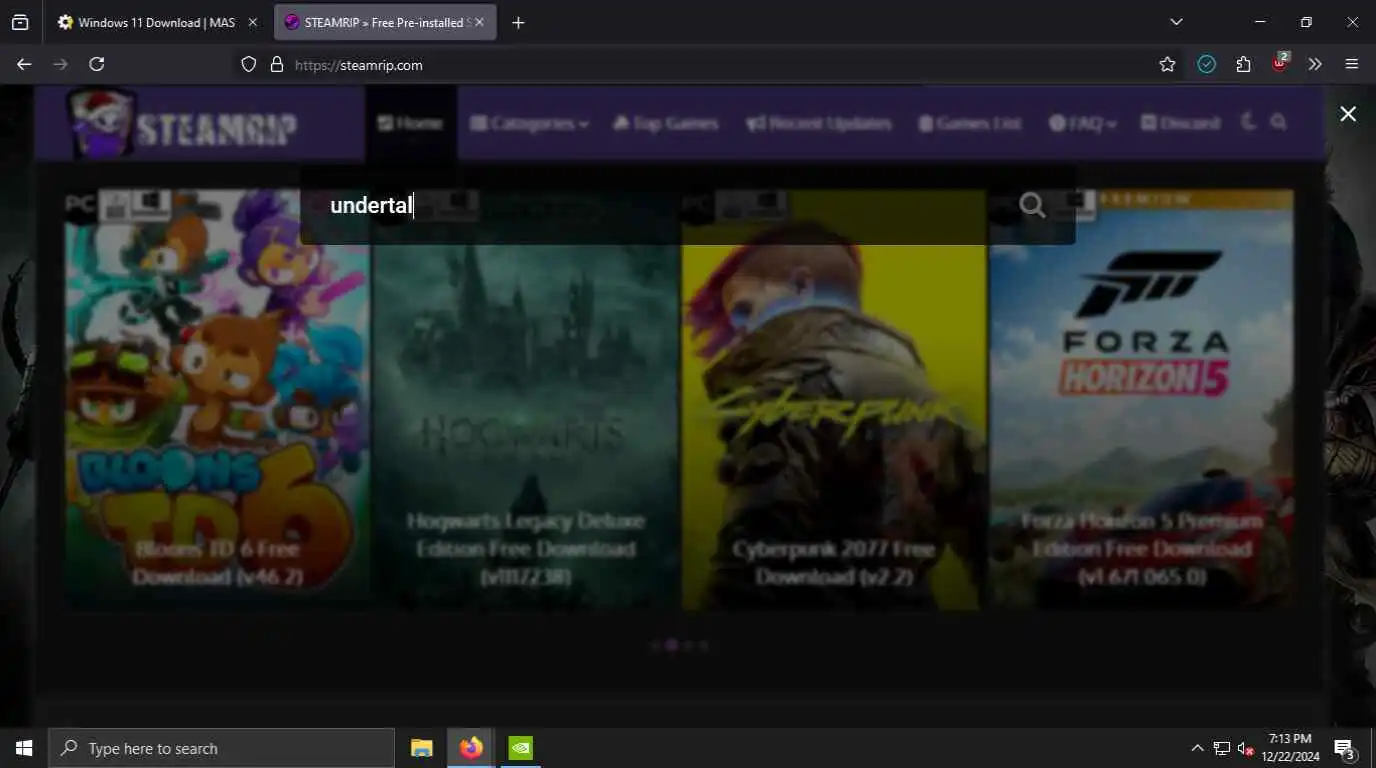Click Firefox icon in taskbar
Image resolution: width=1376 pixels, height=768 pixels.
point(471,748)
